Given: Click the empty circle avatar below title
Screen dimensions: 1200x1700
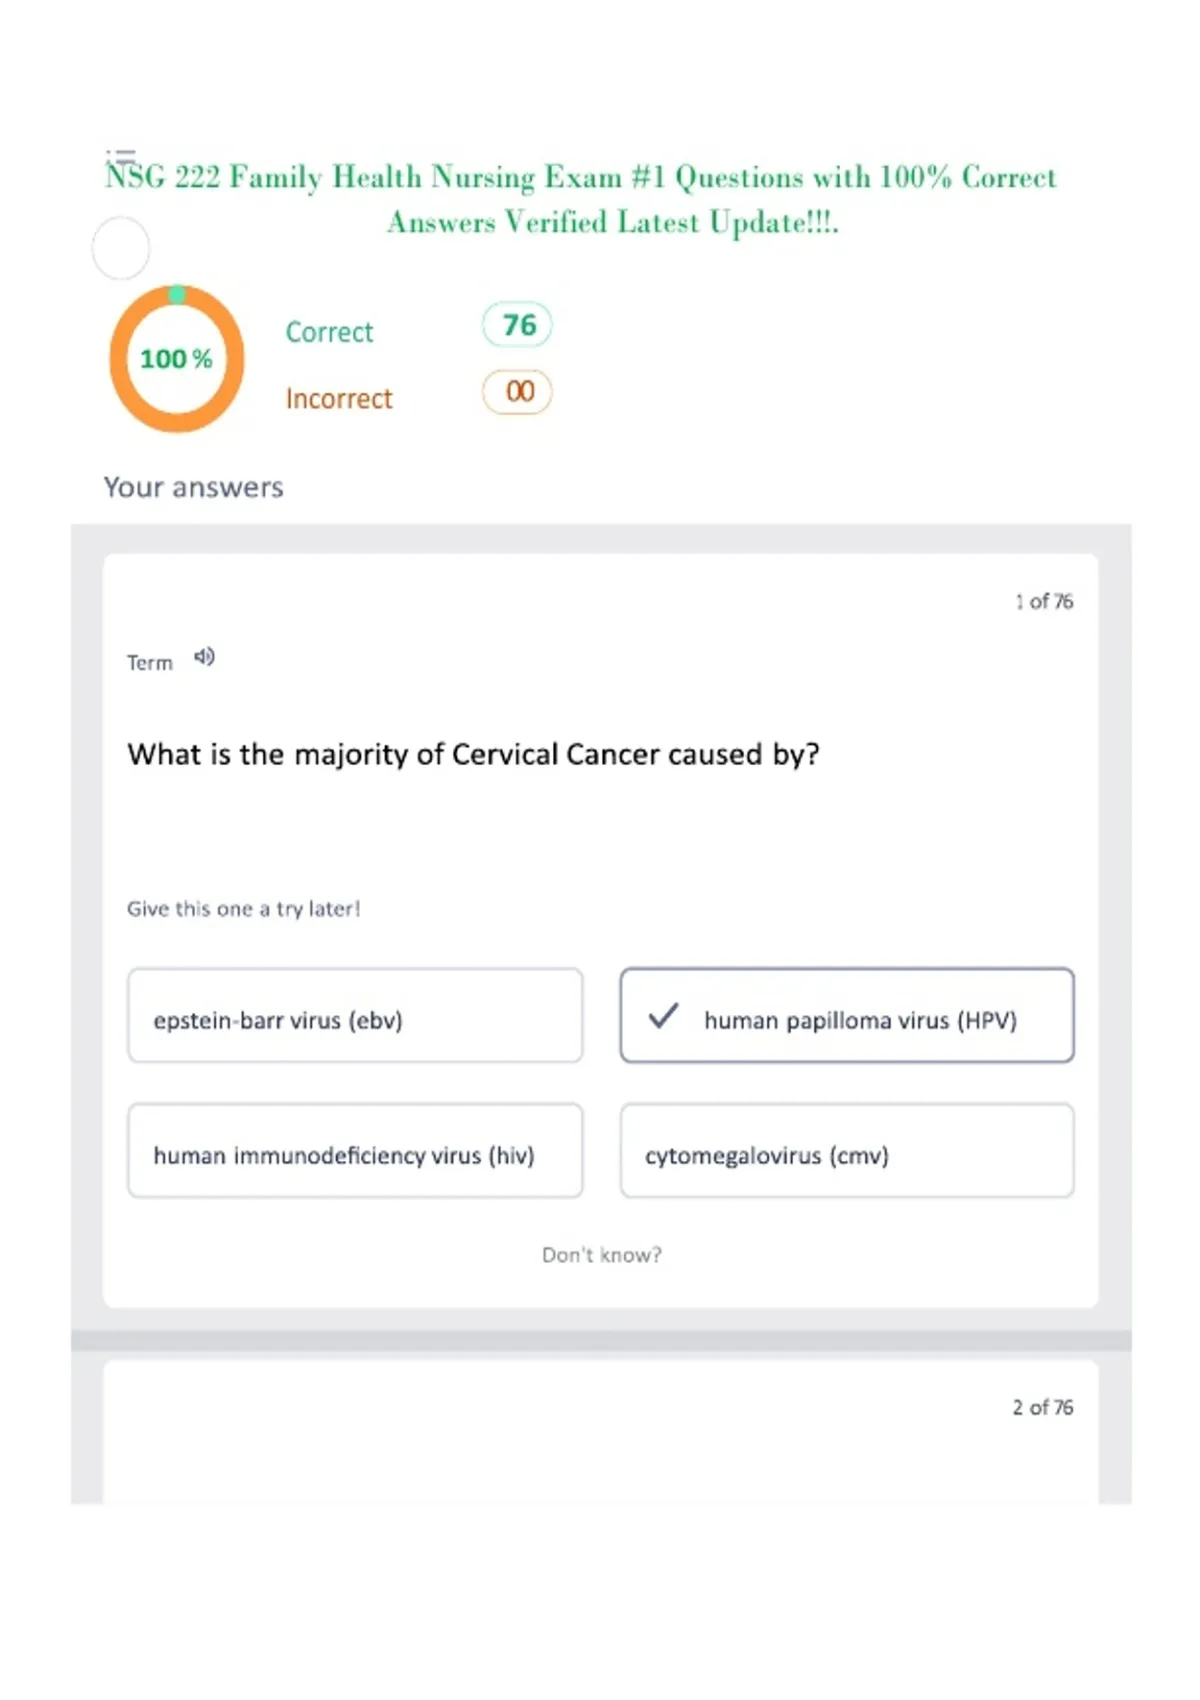Looking at the screenshot, I should tap(121, 248).
